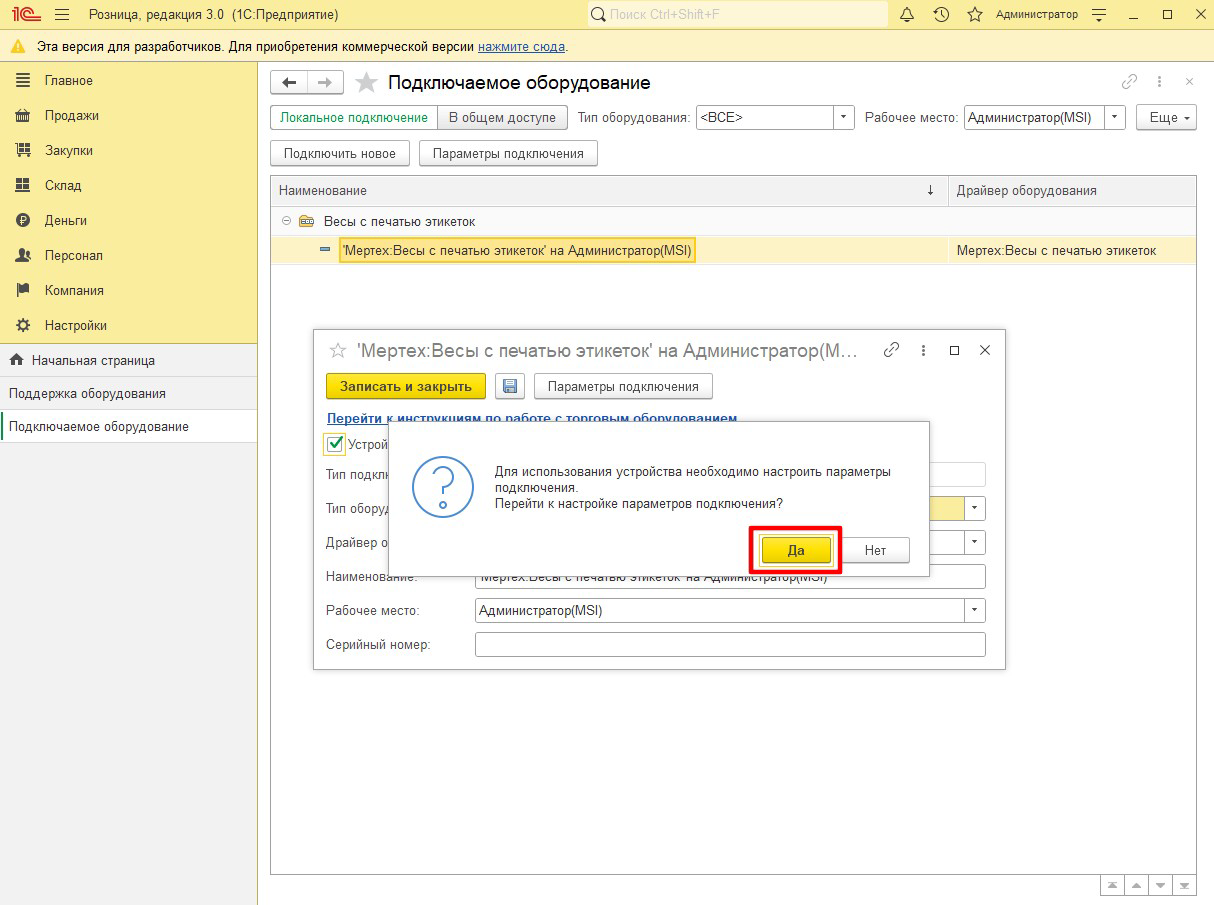
Task: Toggle the device enabled checkbox
Action: pos(336,444)
